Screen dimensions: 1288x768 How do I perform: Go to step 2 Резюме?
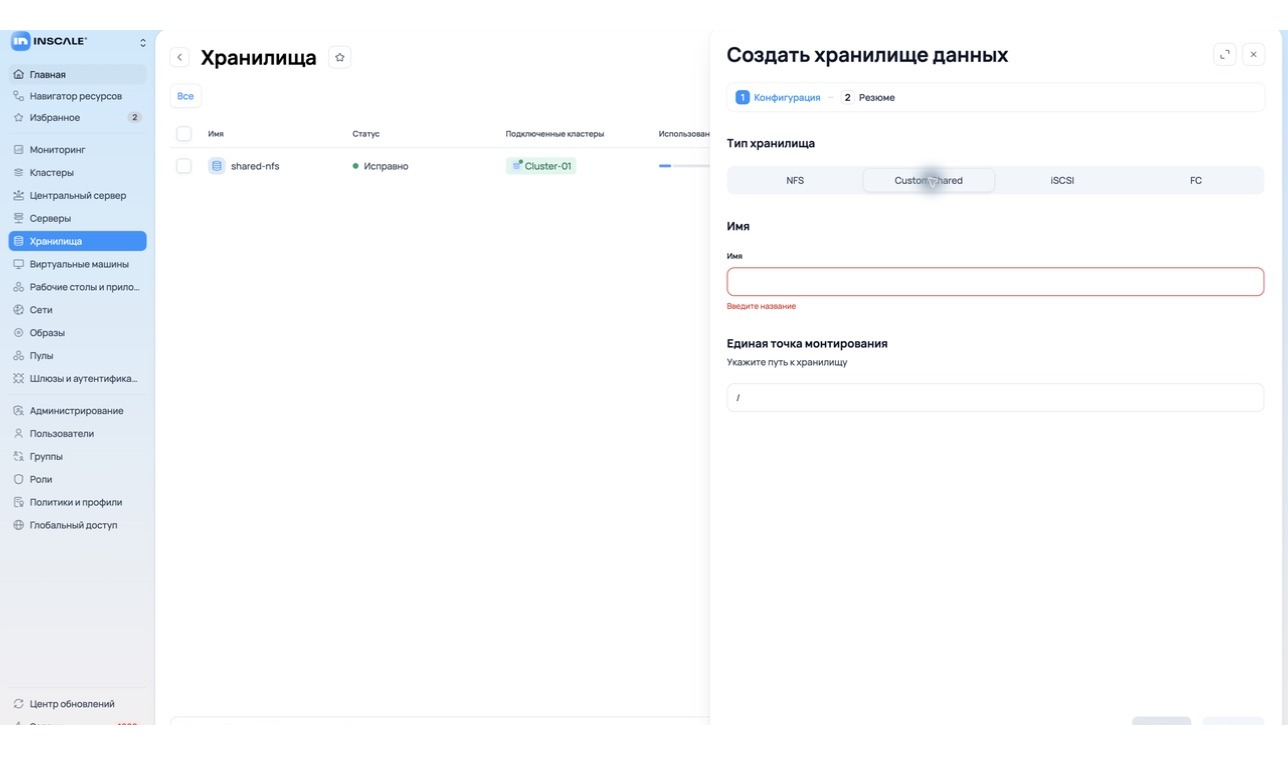pyautogui.click(x=868, y=97)
